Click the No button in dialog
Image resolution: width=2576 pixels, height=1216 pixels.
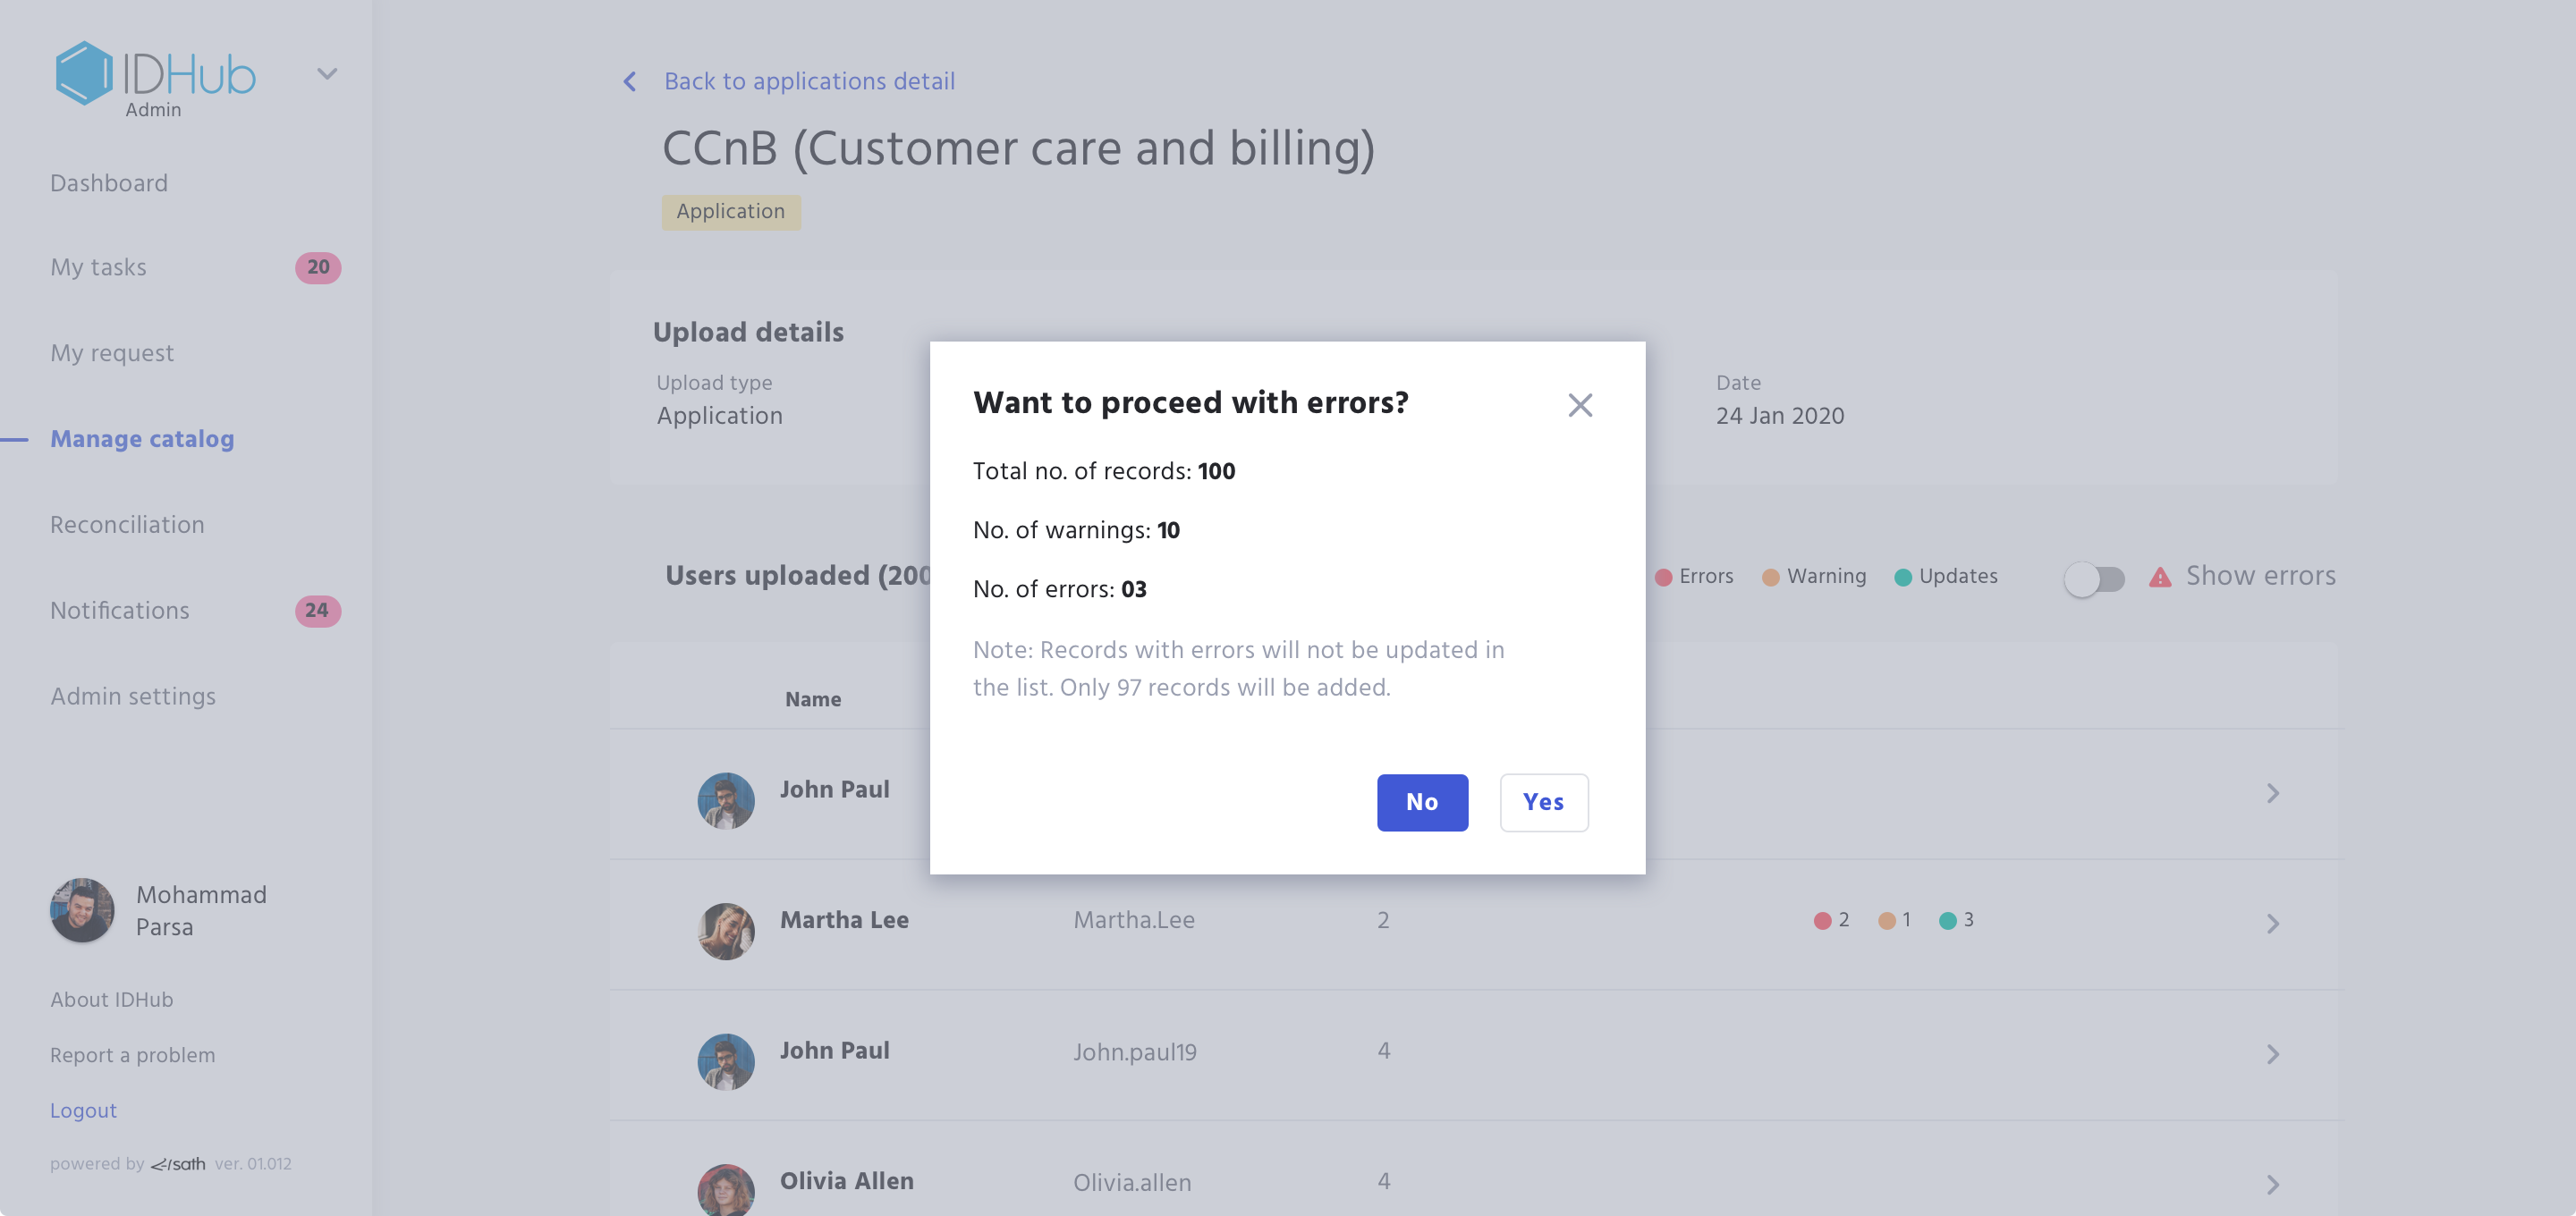1422,802
